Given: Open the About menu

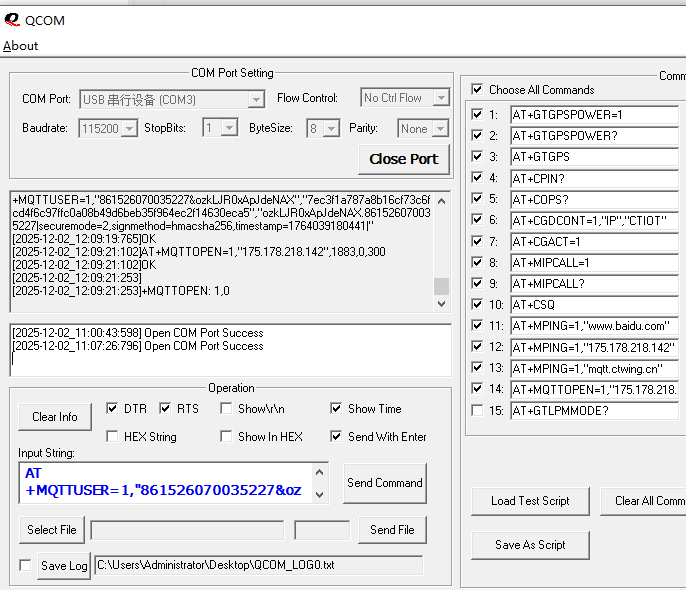Looking at the screenshot, I should (x=21, y=46).
